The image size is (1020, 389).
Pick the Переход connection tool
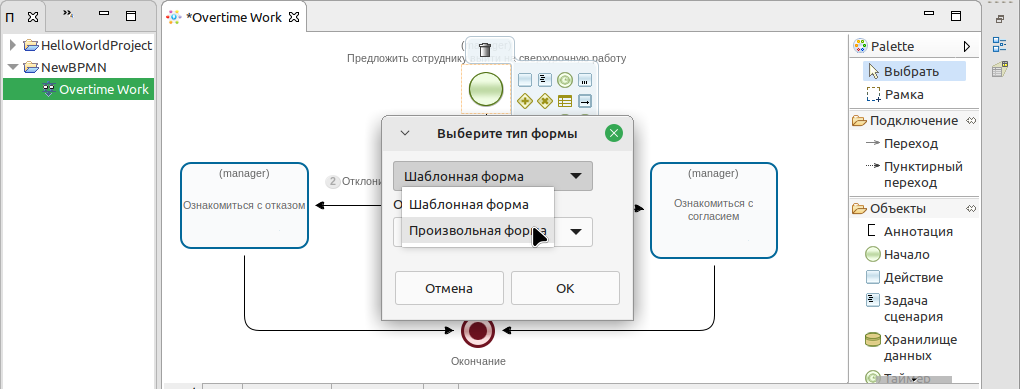point(902,143)
